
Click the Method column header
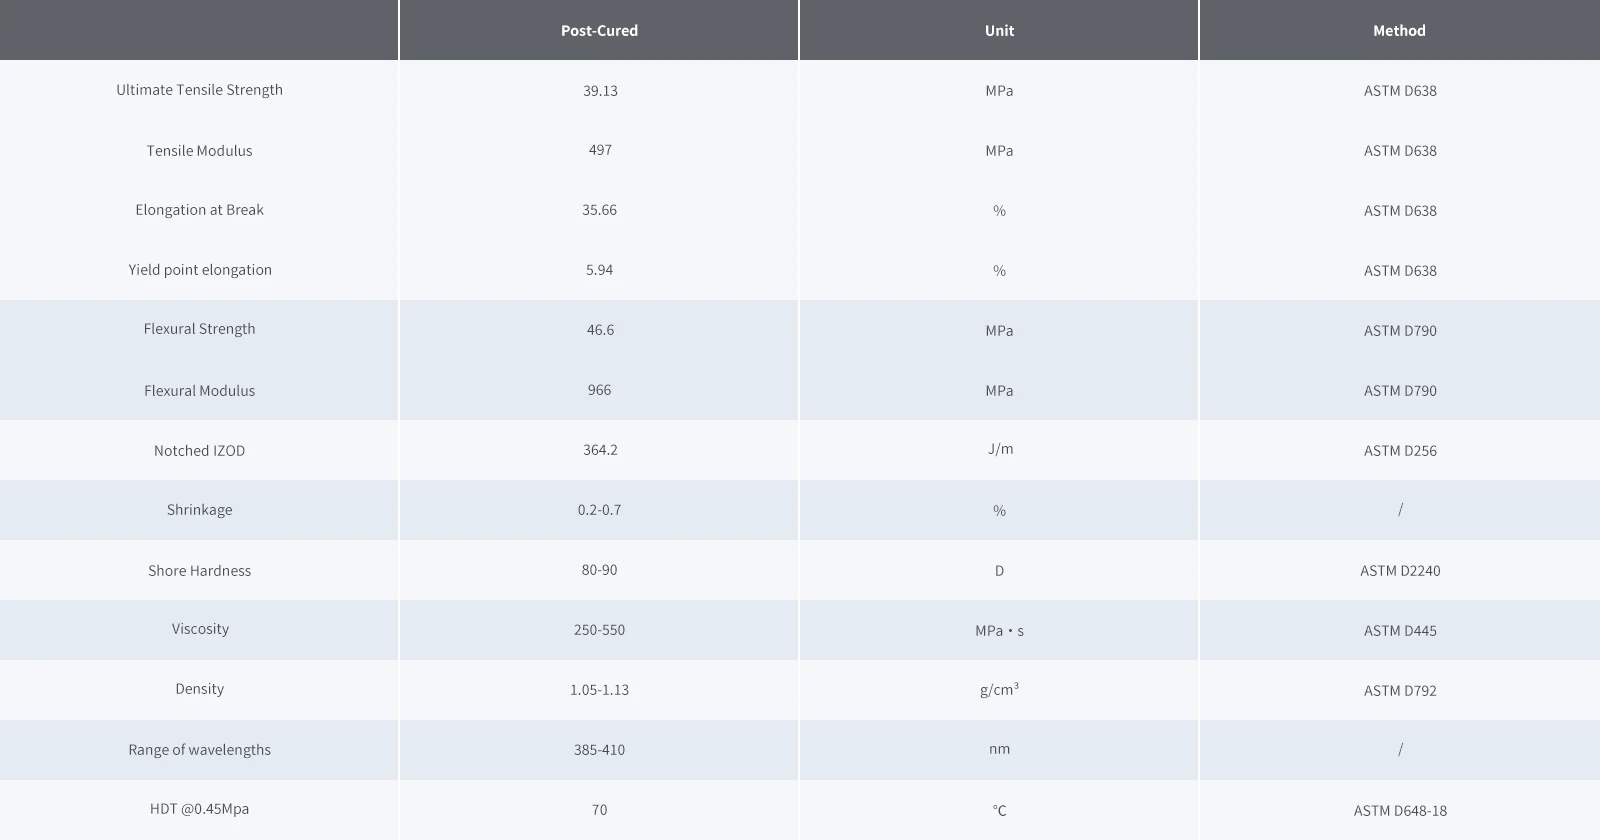point(1399,31)
